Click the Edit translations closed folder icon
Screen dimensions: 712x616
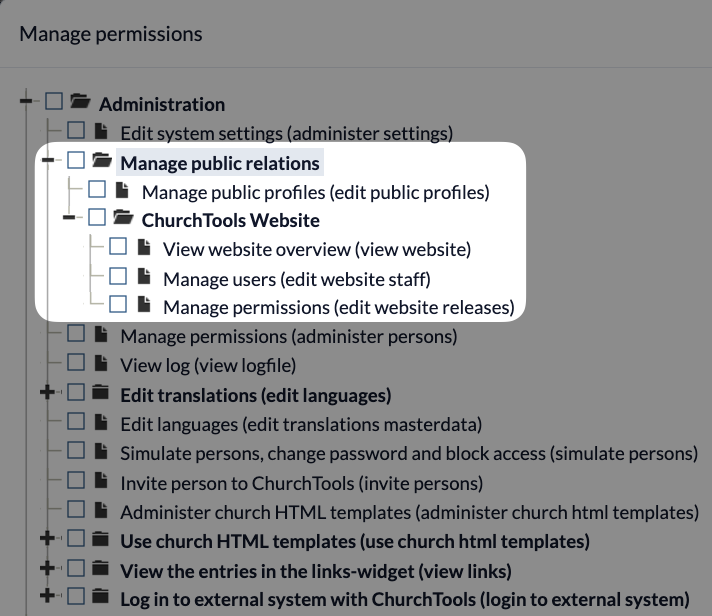[x=100, y=394]
